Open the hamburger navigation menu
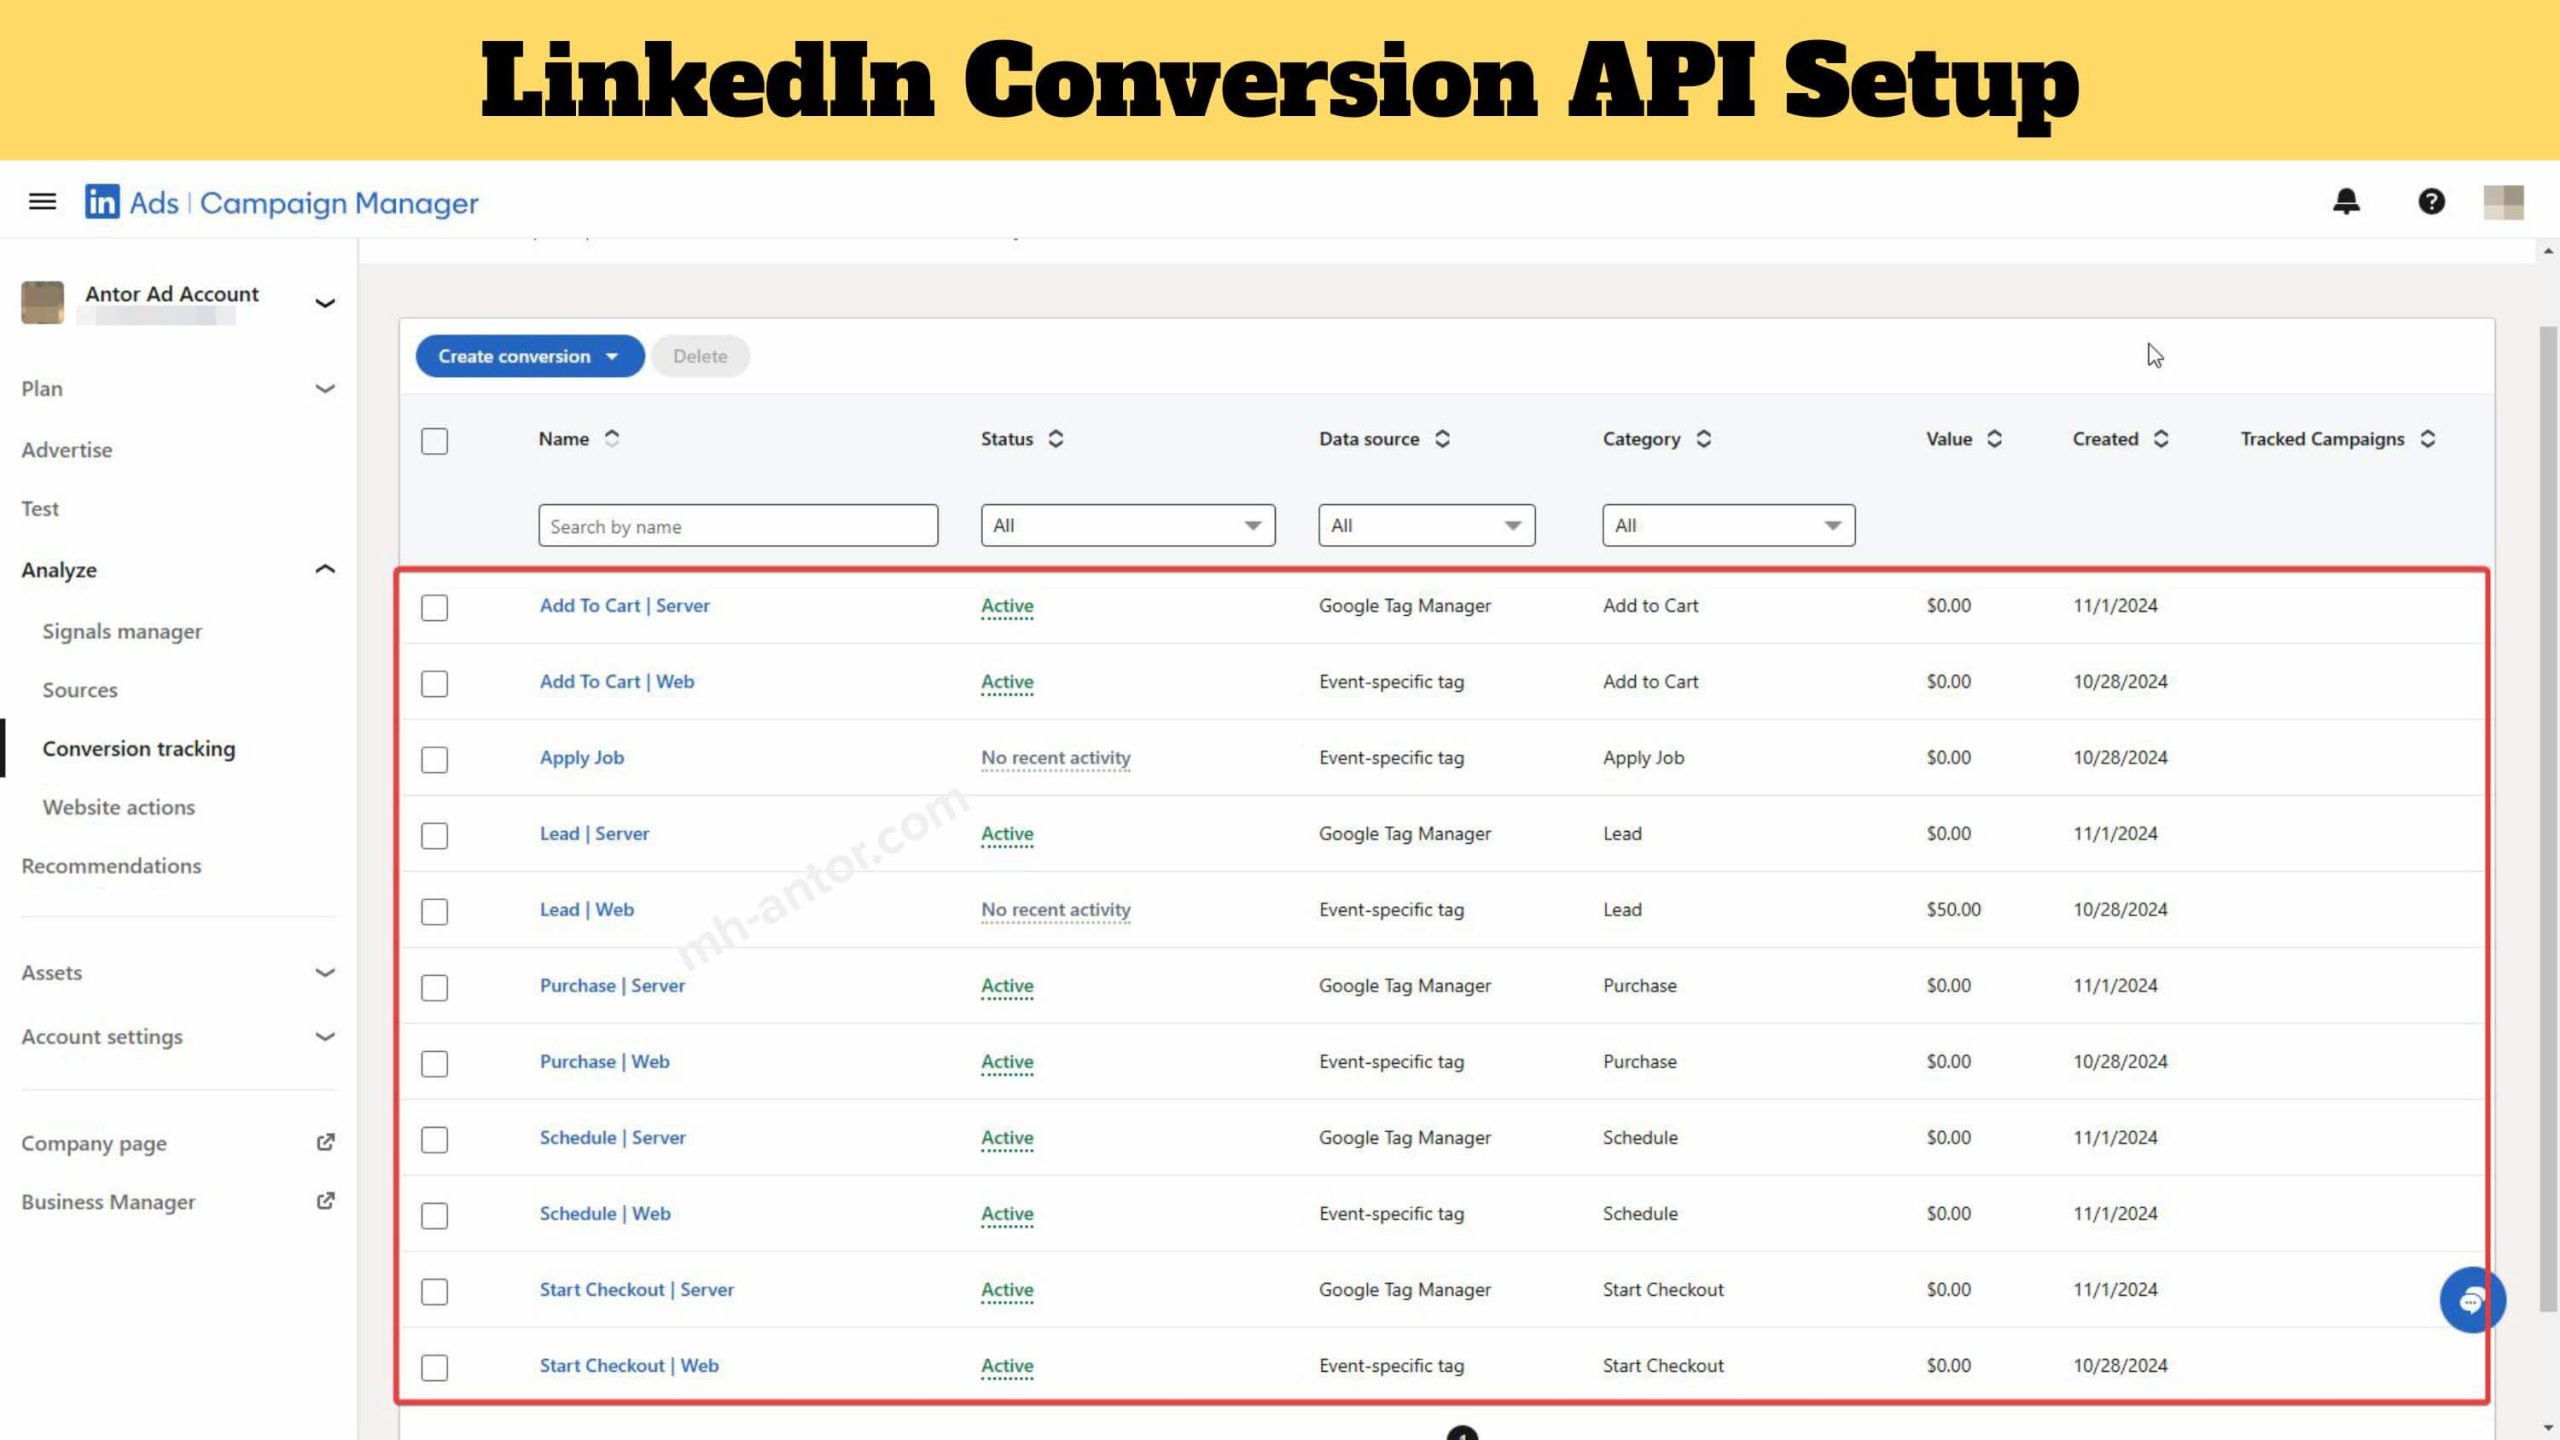 point(42,202)
